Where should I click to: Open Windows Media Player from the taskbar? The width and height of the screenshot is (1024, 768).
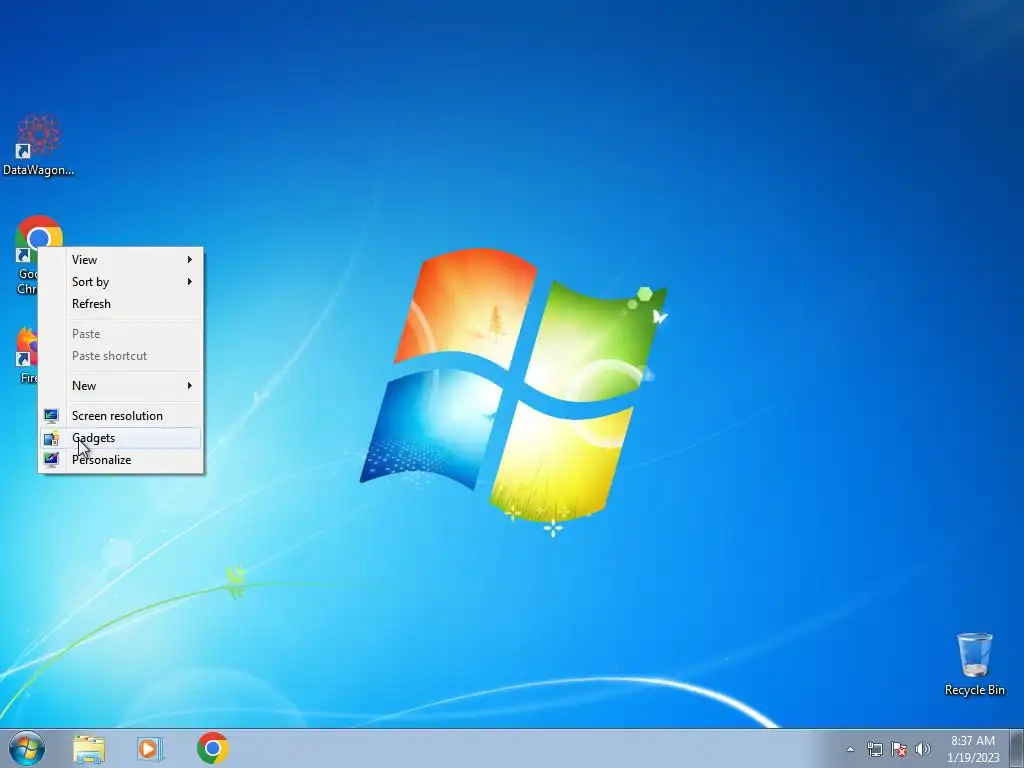pos(150,748)
